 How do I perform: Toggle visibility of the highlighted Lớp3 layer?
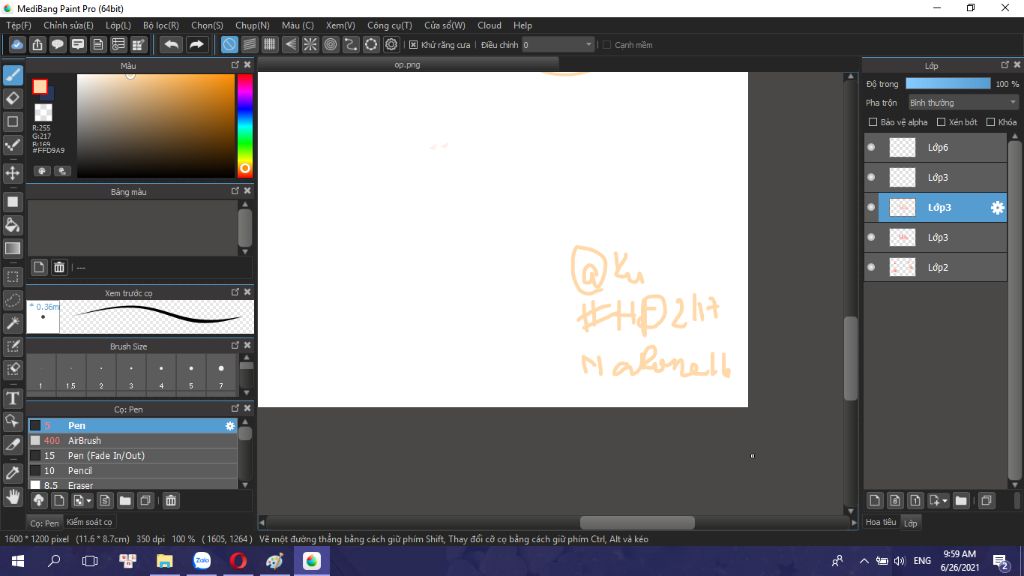tap(871, 207)
